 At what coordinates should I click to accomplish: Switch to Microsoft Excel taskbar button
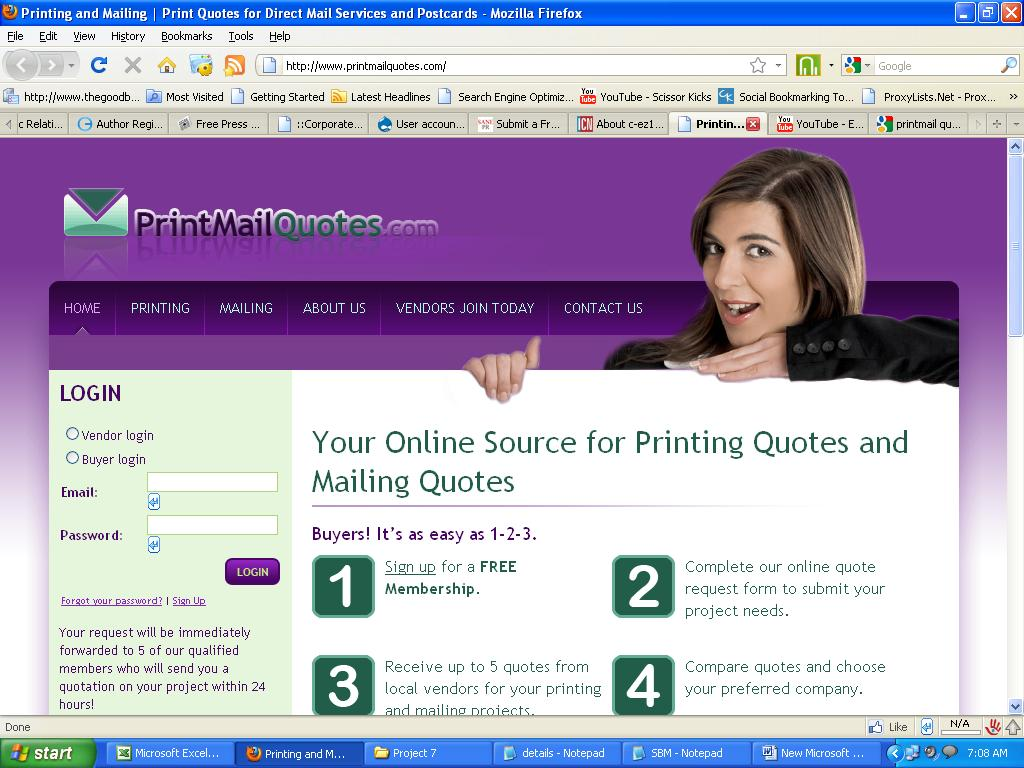click(169, 753)
